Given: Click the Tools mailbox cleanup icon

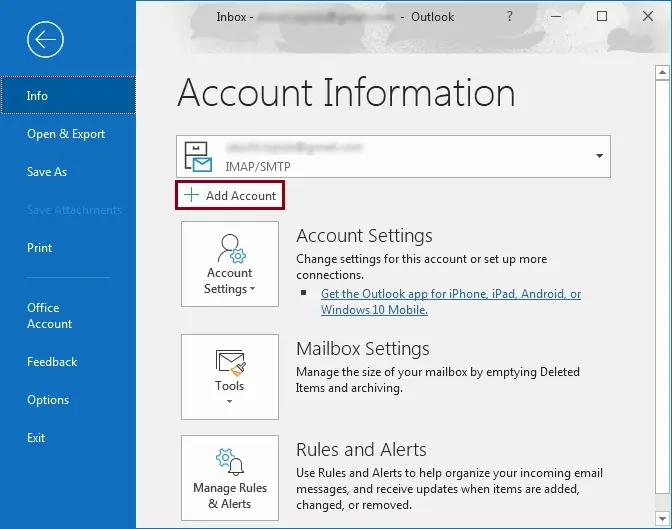Looking at the screenshot, I should [229, 361].
